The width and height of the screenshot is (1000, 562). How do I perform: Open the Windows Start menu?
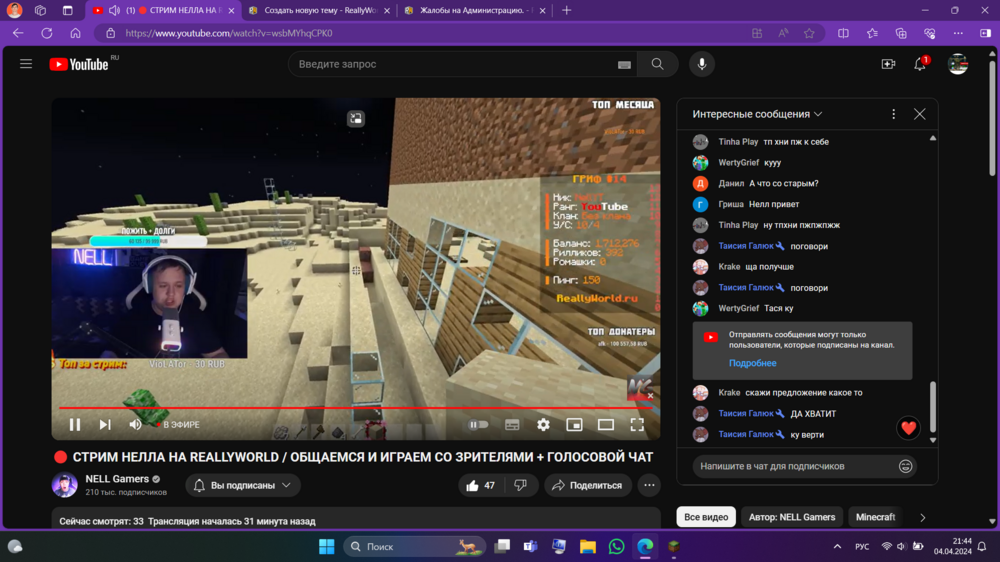[327, 547]
